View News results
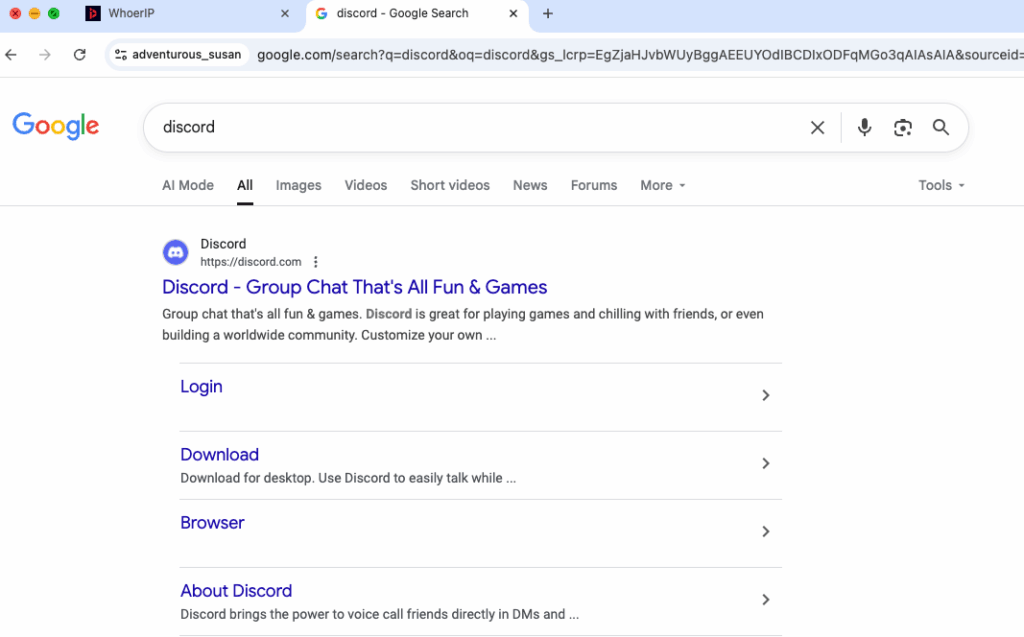Viewport: 1024px width, 637px height. [x=530, y=186]
